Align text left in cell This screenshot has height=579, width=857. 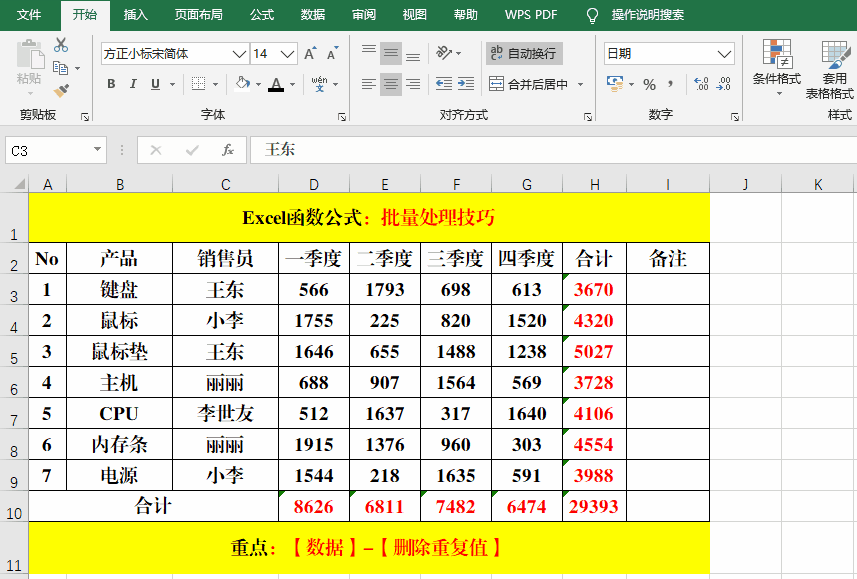[x=369, y=84]
